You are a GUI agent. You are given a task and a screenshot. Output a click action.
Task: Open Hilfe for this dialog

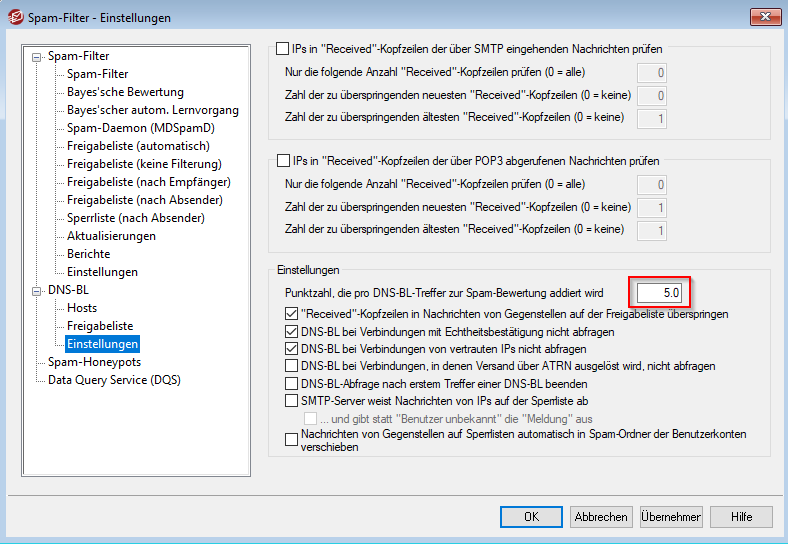coord(741,517)
